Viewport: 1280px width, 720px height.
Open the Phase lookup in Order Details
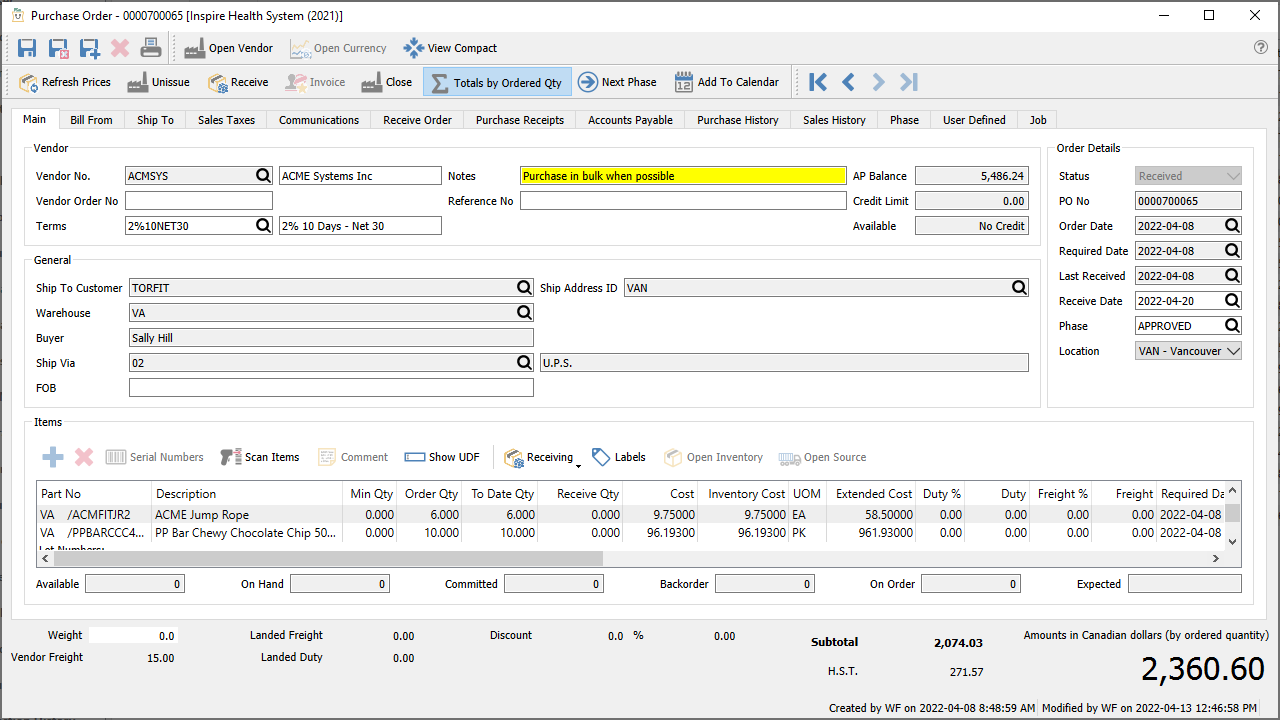(1232, 326)
